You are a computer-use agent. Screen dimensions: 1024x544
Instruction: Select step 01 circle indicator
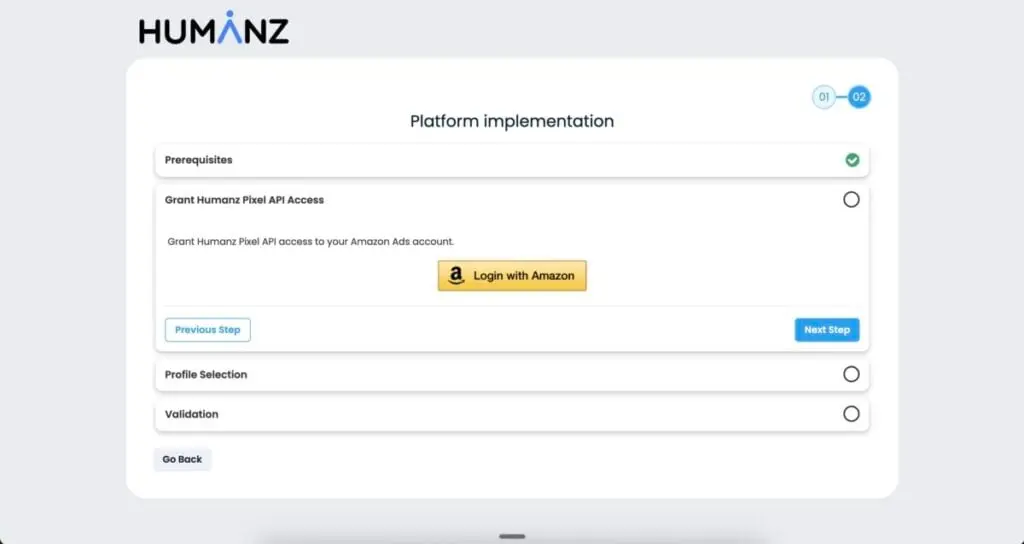pyautogui.click(x=824, y=97)
